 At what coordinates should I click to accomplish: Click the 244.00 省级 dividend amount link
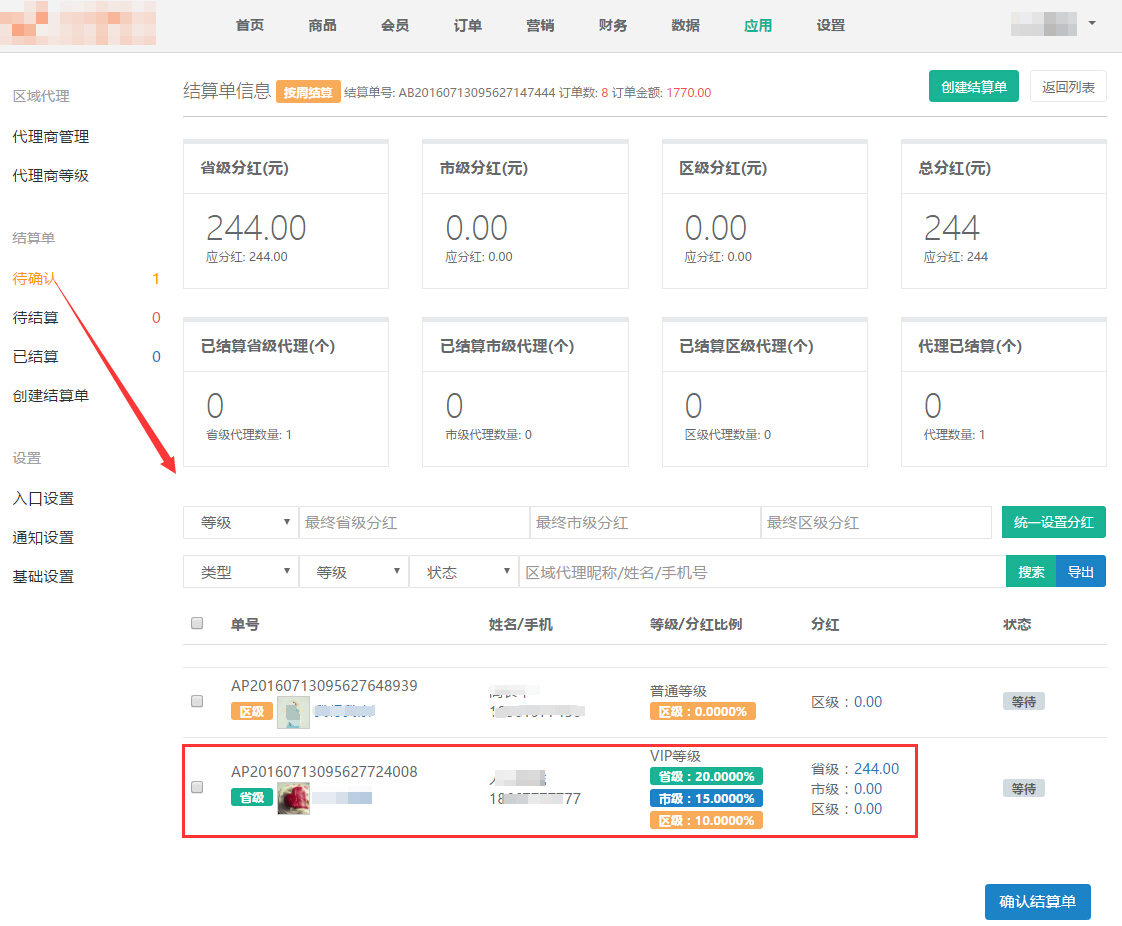click(x=876, y=769)
